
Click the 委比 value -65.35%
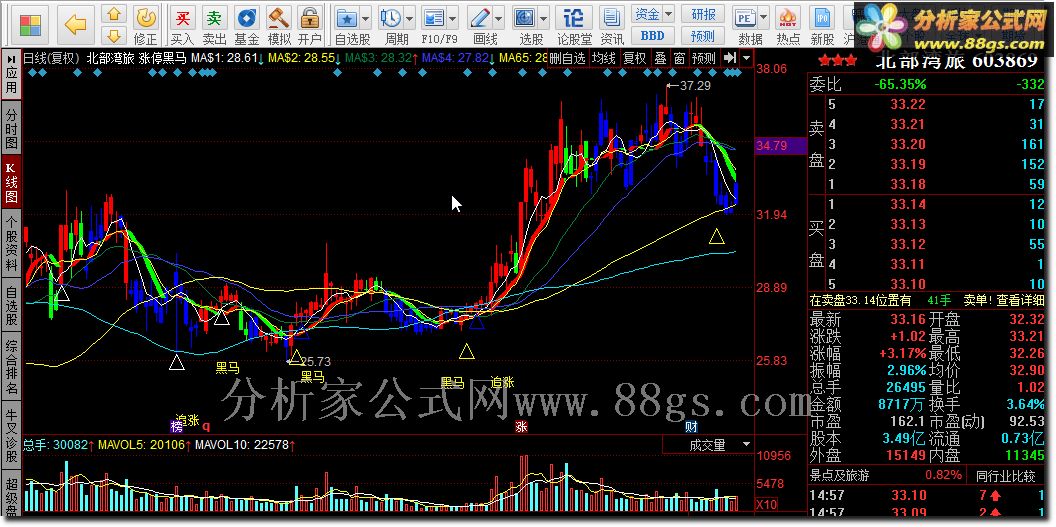coord(901,84)
